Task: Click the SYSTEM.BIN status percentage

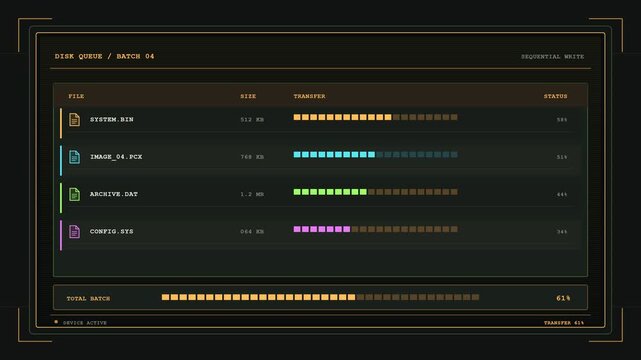Action: click(x=562, y=120)
